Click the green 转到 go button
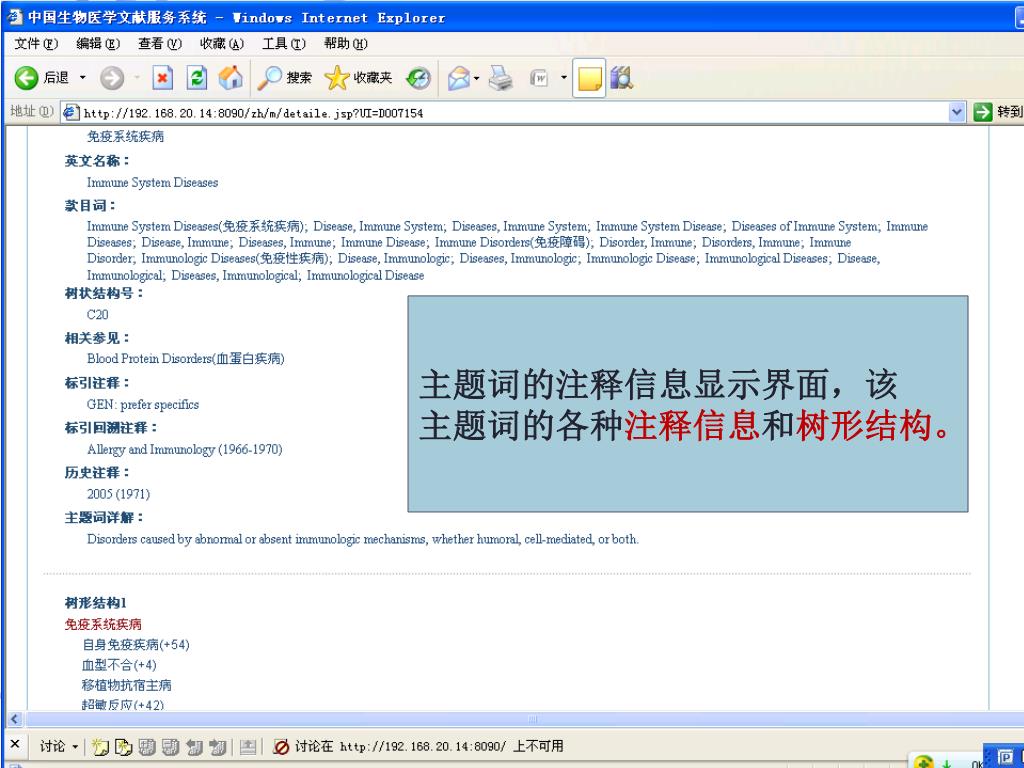Image resolution: width=1024 pixels, height=768 pixels. [997, 112]
